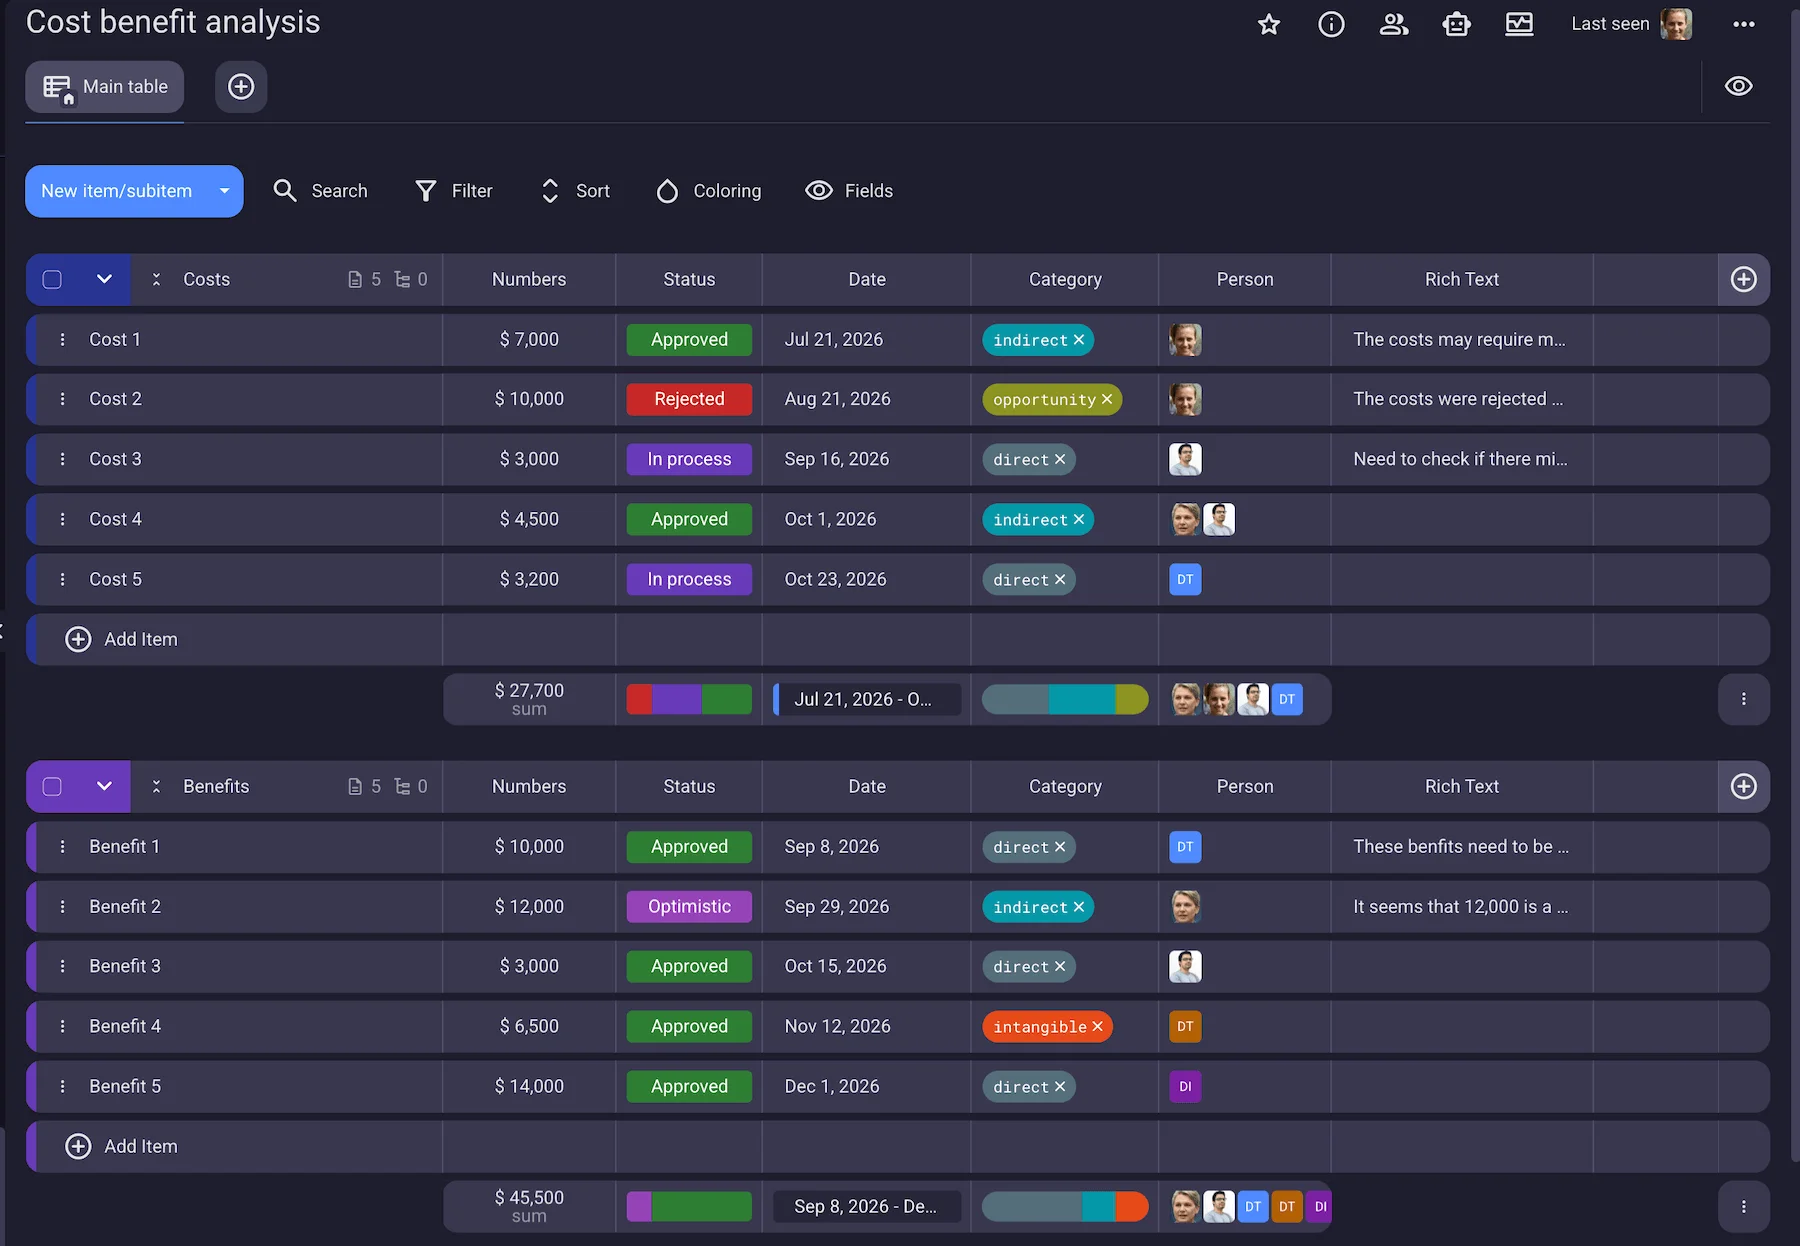Open the date cell for Benefit 3
This screenshot has height=1246, width=1800.
tap(866, 967)
